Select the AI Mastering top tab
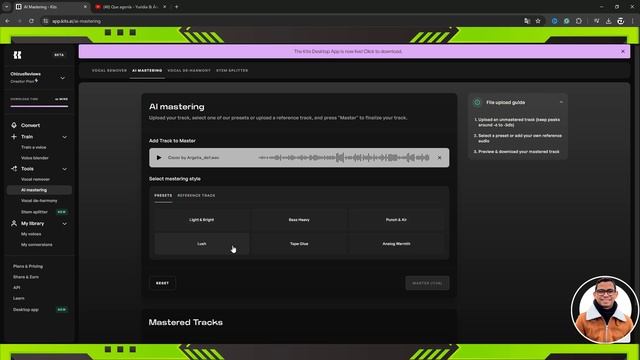This screenshot has width=640, height=360. 147,71
